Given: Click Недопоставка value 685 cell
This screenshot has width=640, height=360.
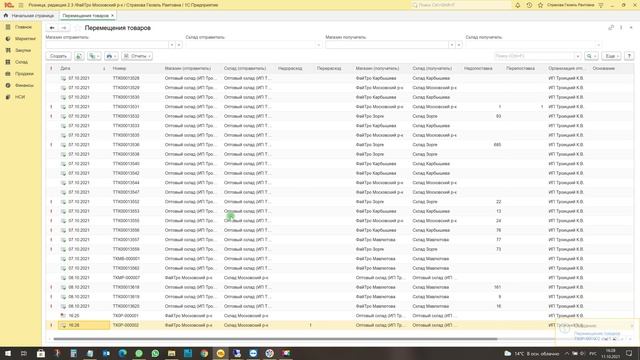Looking at the screenshot, I should [482, 144].
